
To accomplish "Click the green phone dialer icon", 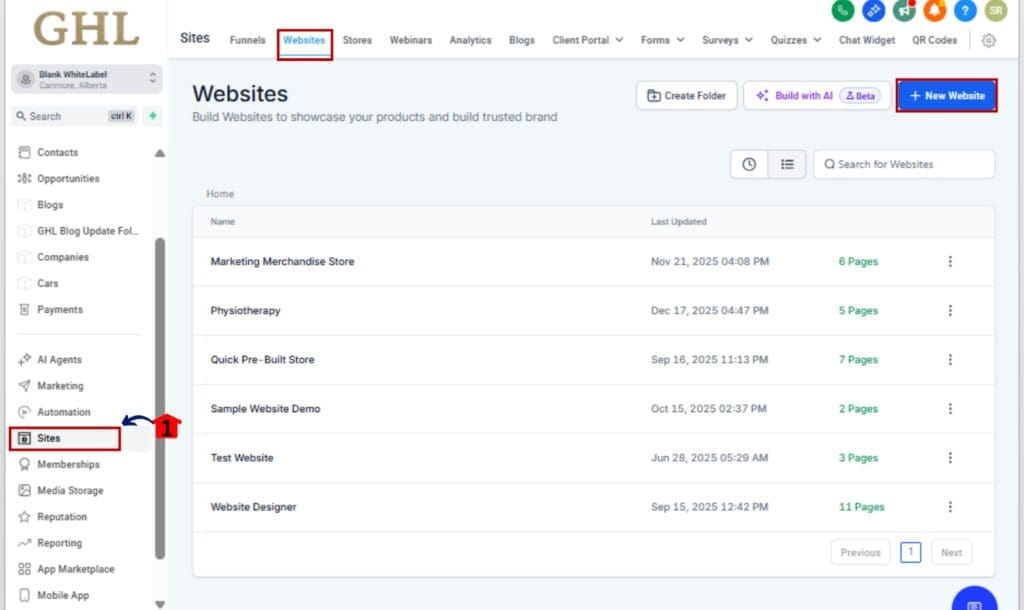I will (842, 10).
